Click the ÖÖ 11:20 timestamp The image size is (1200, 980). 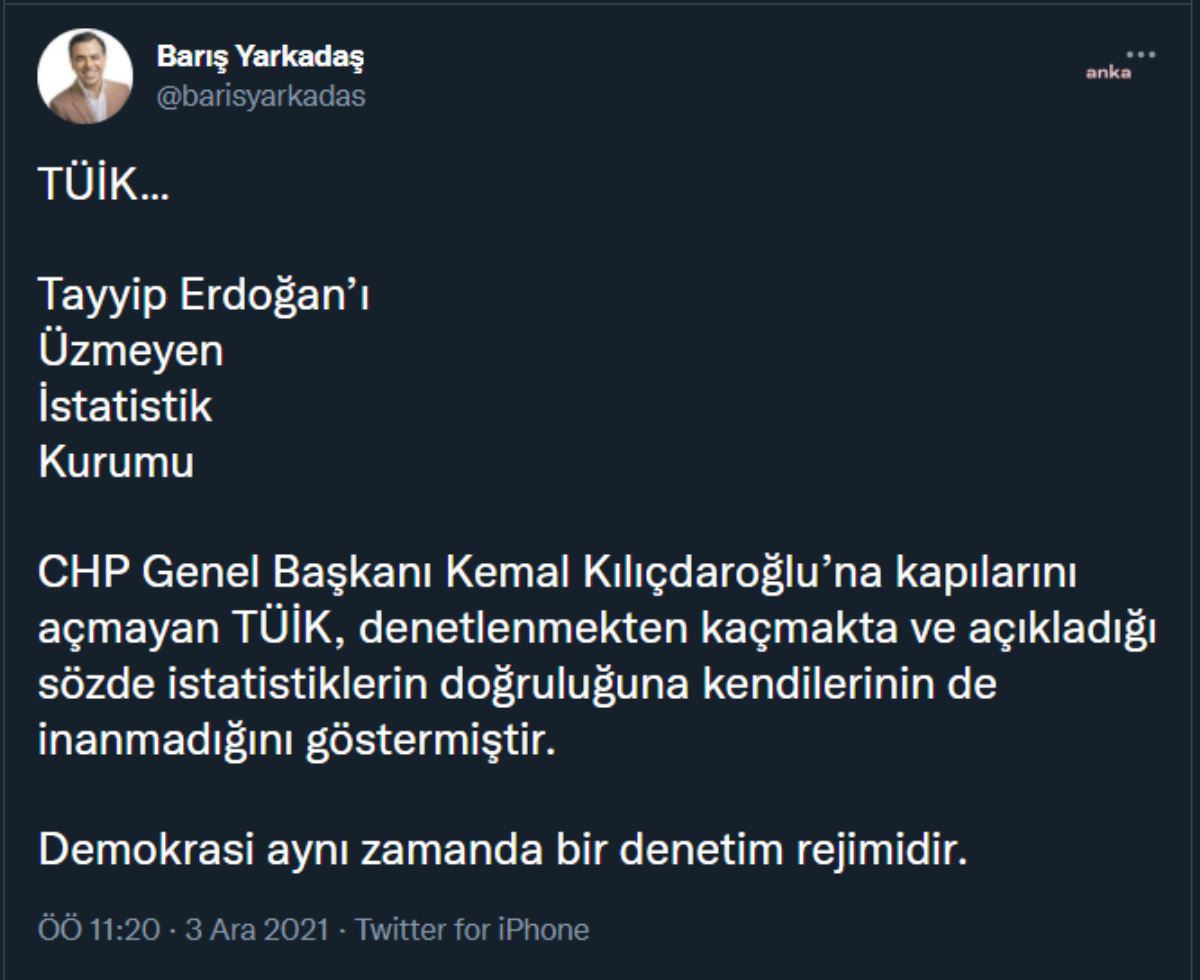coord(98,930)
